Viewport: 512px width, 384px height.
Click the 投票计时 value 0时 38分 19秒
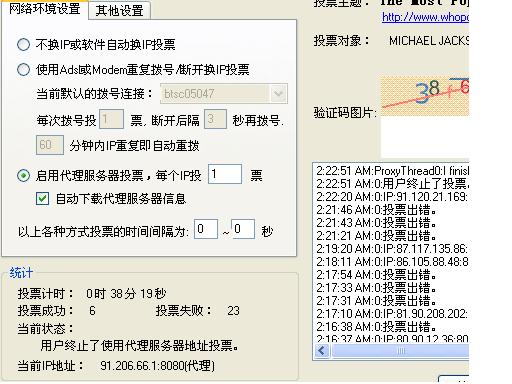click(126, 294)
